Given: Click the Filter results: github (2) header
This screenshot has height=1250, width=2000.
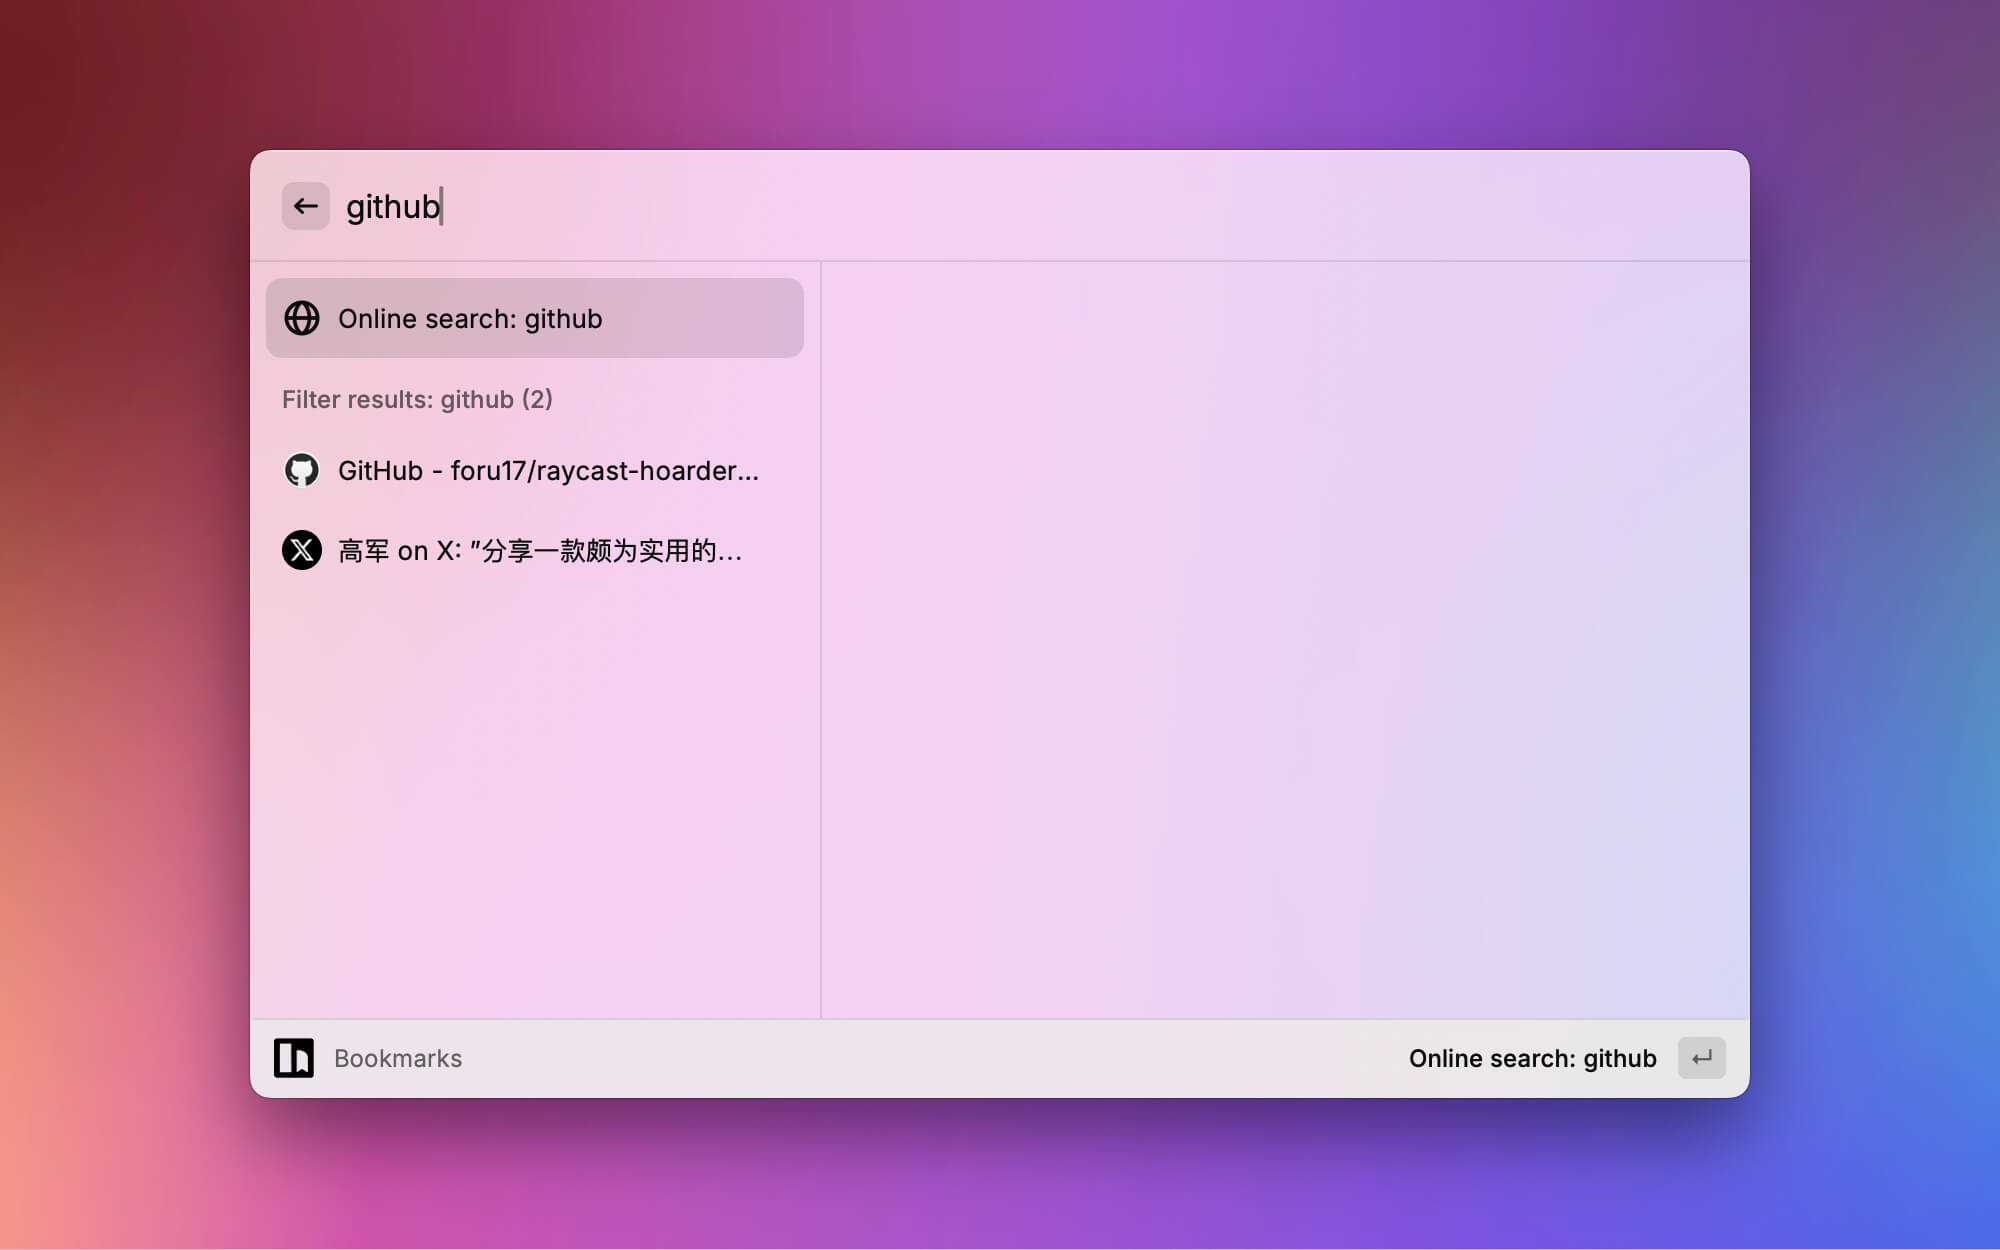Looking at the screenshot, I should (417, 400).
